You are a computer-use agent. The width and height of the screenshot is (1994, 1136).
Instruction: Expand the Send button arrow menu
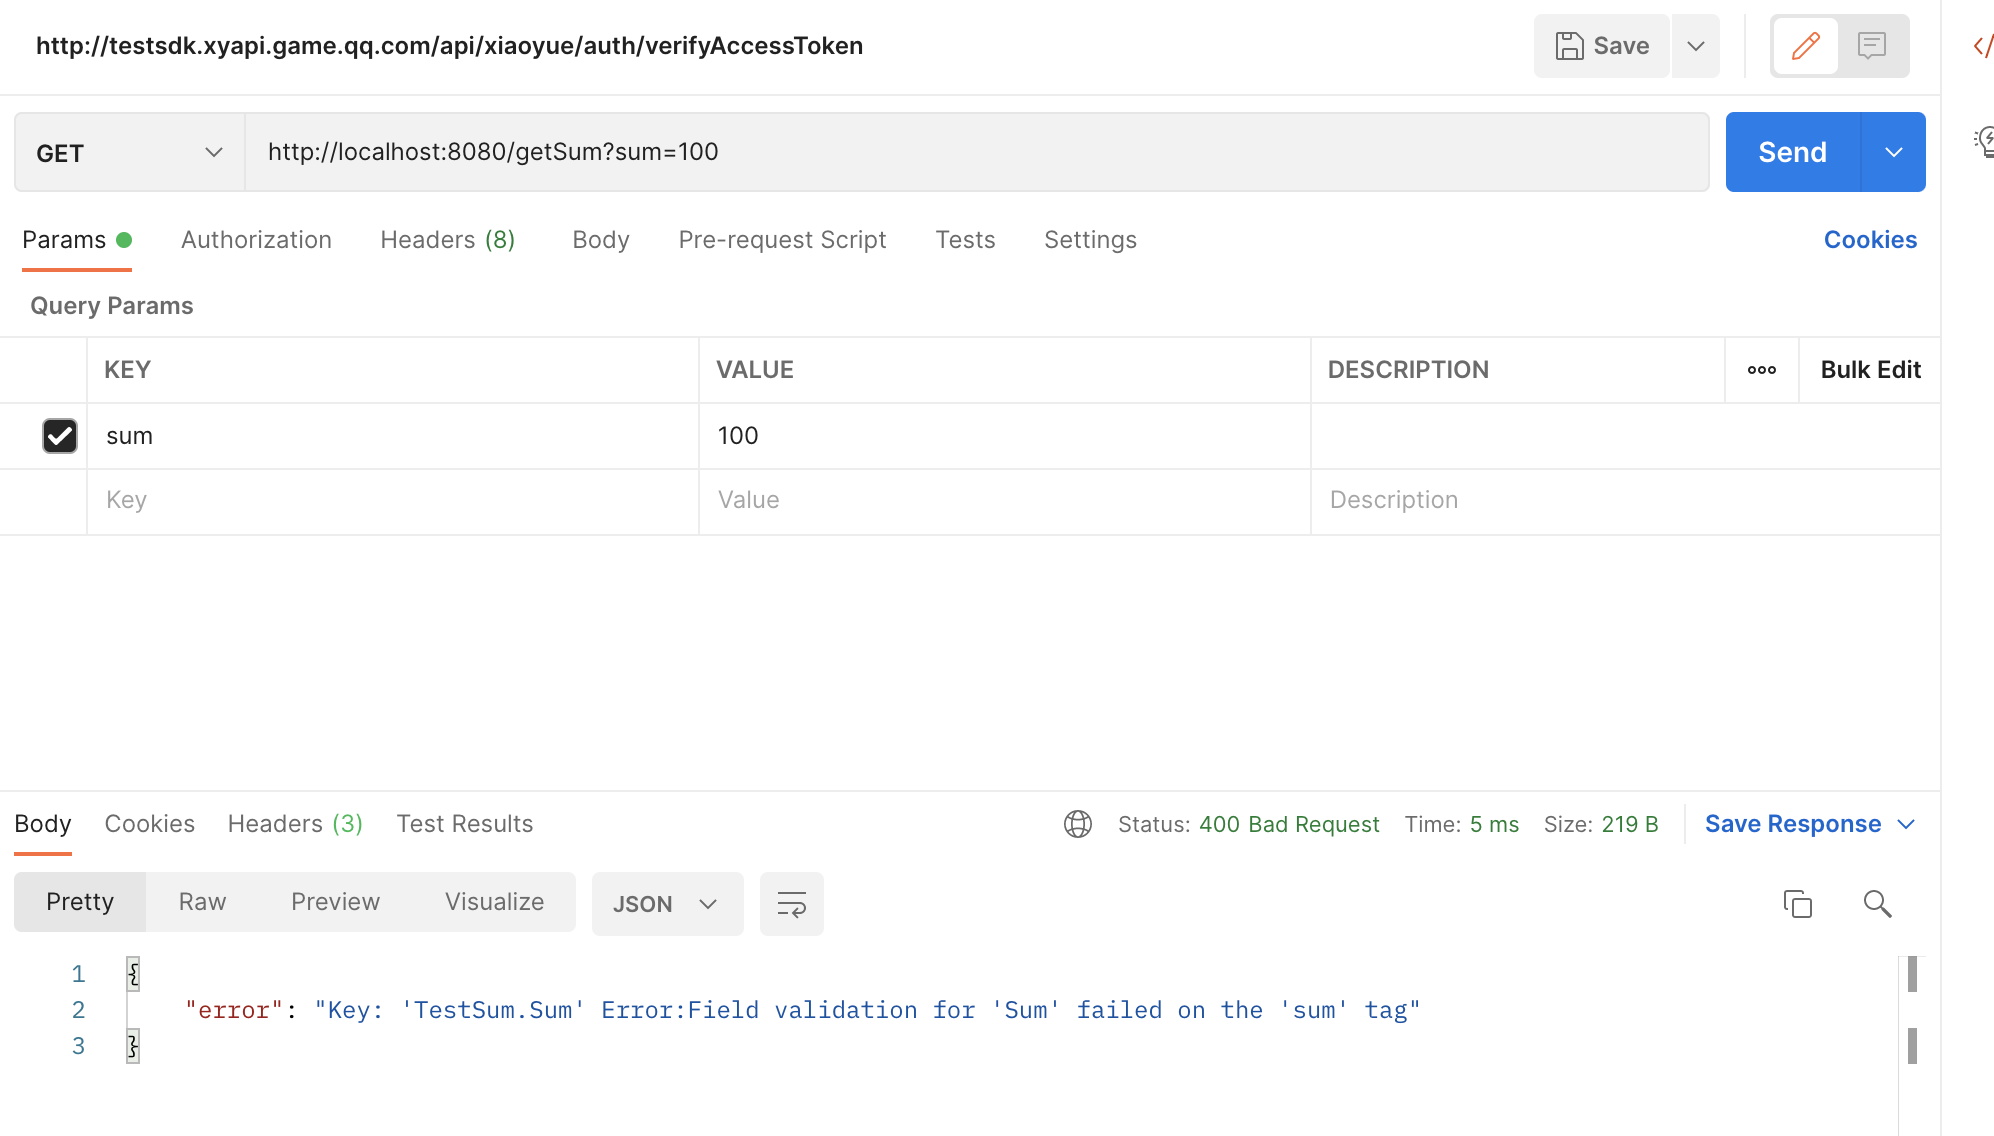1893,152
